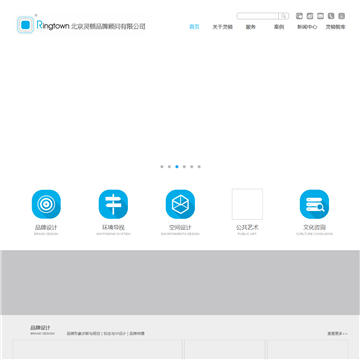Screen dimensions: 360x360
Task: Open the 灵顿智库 nav item
Action: click(x=335, y=27)
